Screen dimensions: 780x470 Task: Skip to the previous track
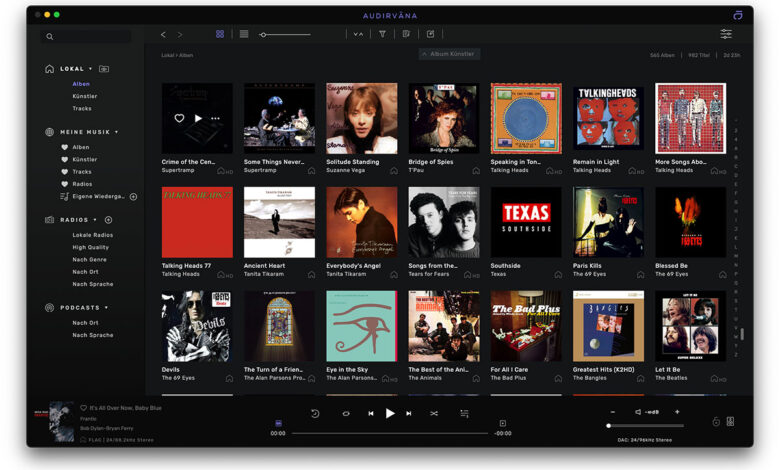coord(371,413)
